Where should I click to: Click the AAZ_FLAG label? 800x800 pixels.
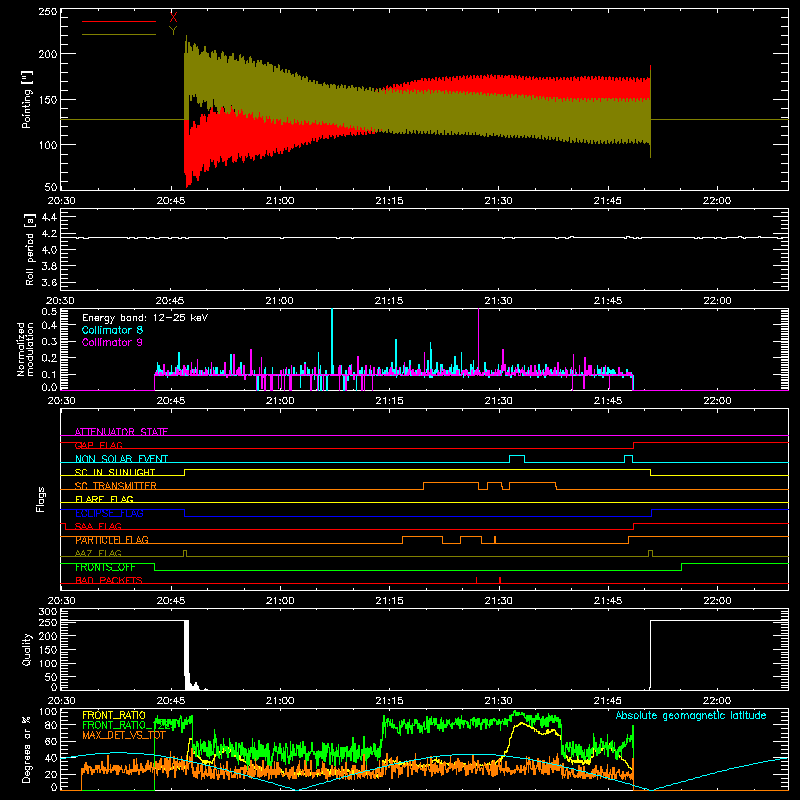pos(98,553)
